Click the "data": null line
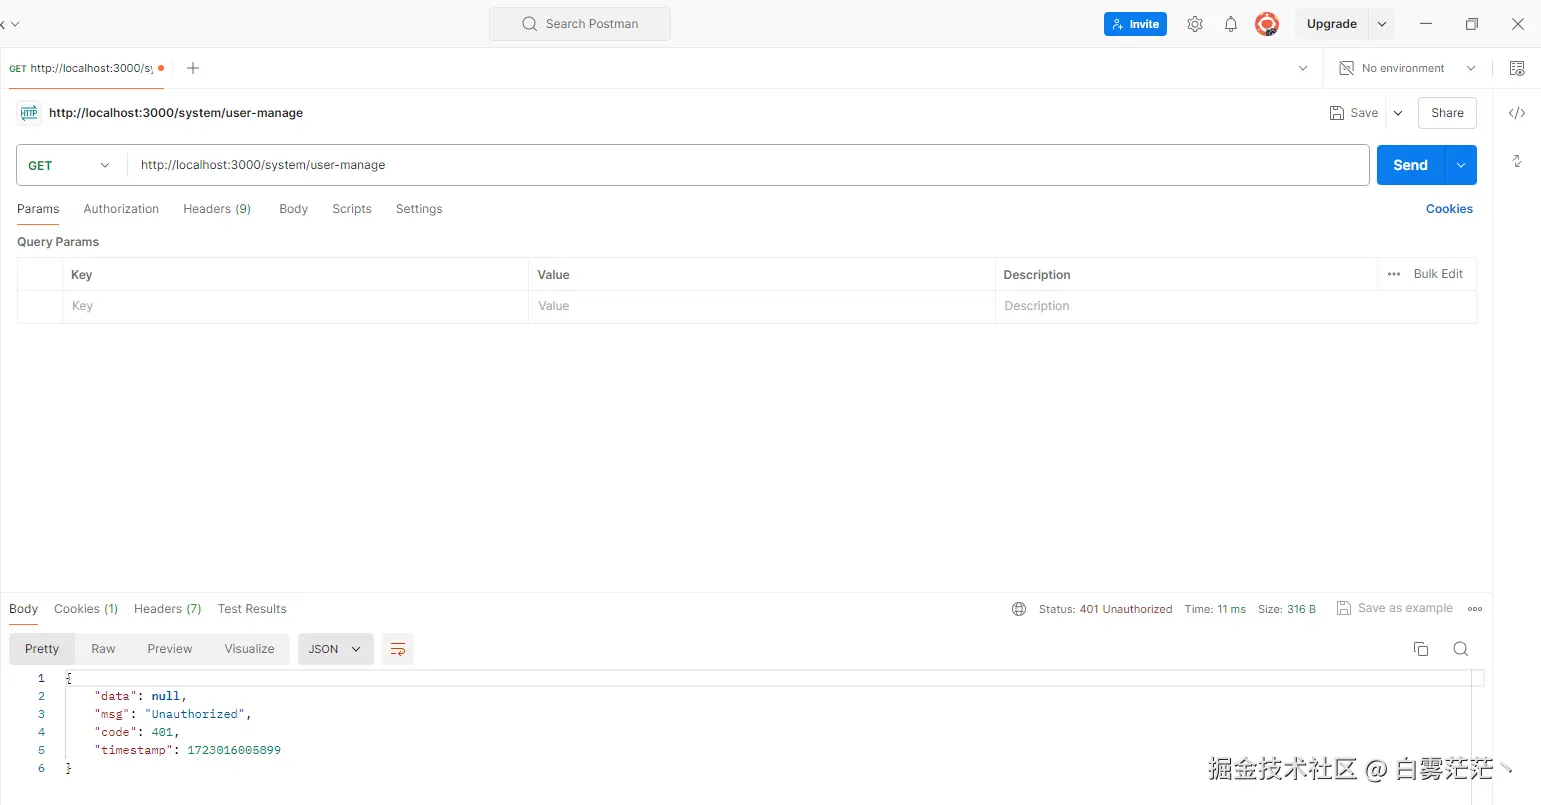Screen dimensions: 1541x805 (141, 696)
